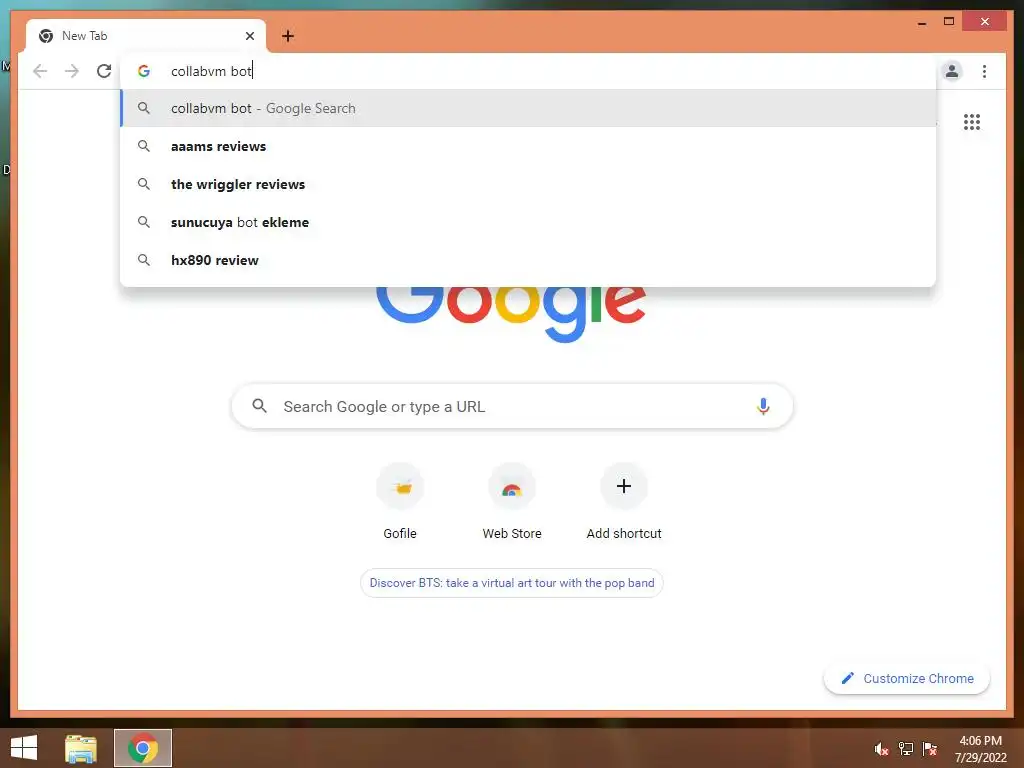
Task: Close the New Tab tab
Action: coord(249,36)
